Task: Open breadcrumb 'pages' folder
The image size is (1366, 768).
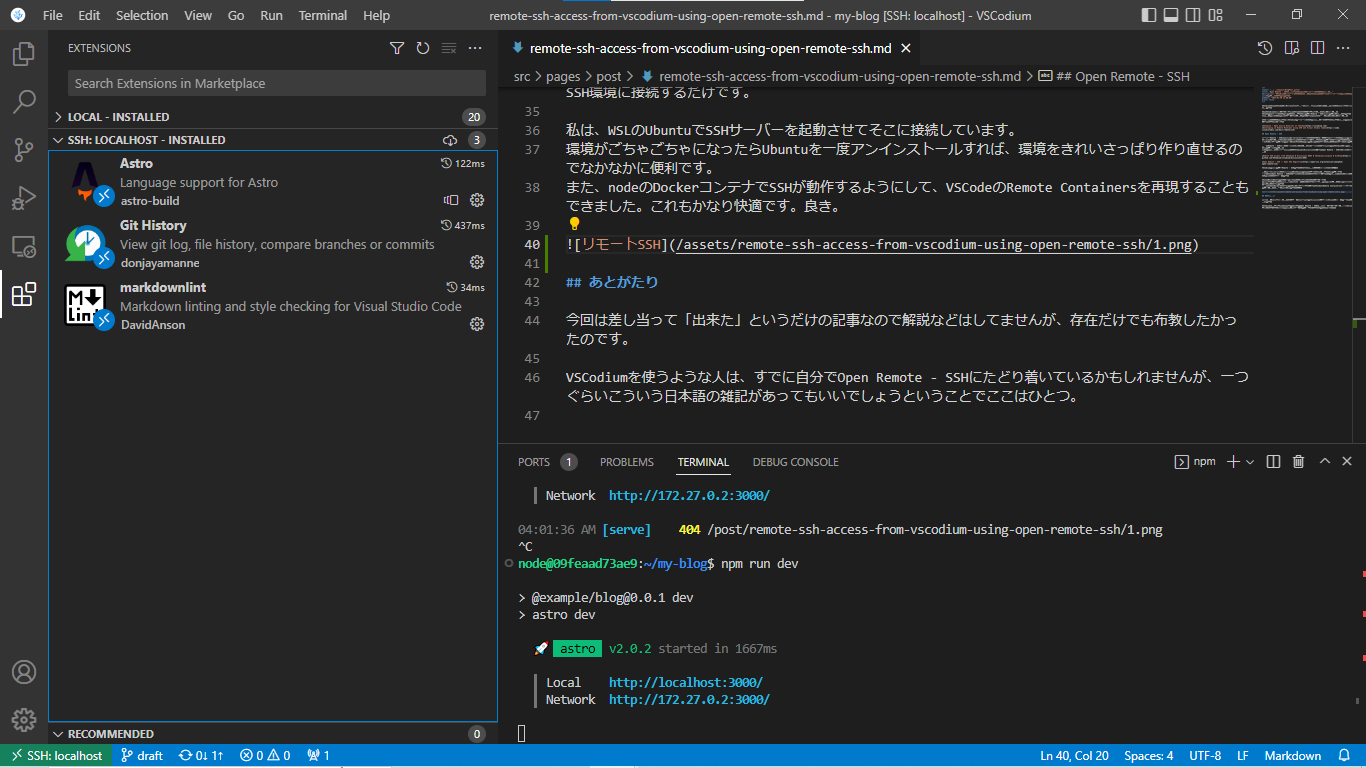Action: [563, 76]
